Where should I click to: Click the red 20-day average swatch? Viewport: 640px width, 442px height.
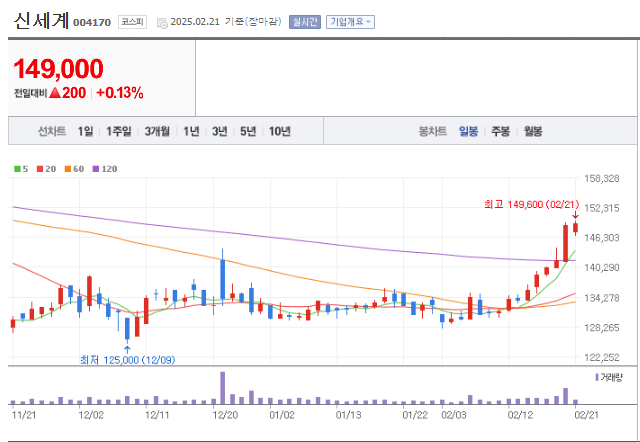(40, 169)
